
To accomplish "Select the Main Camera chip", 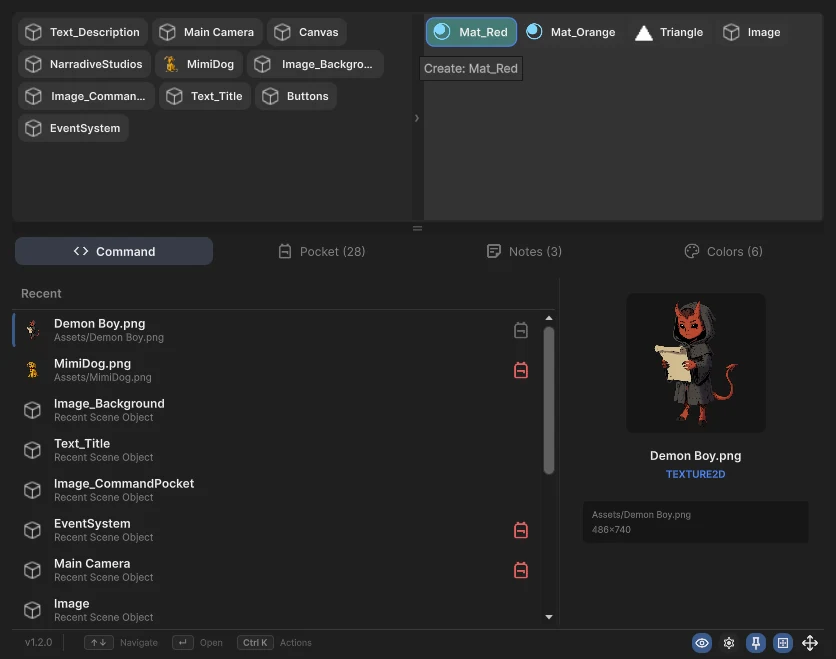I will pos(207,32).
